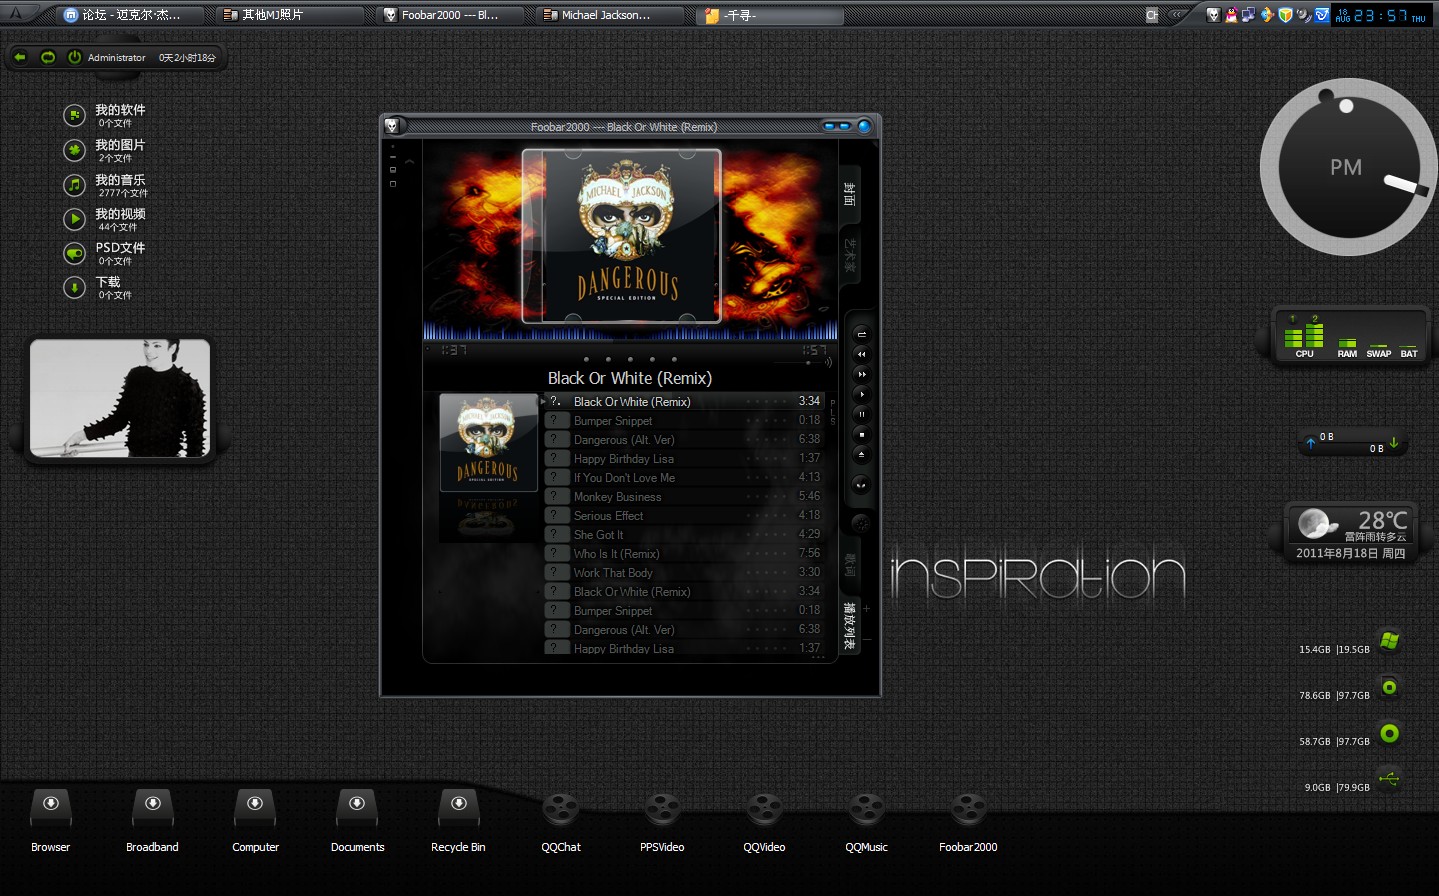Click the weather widget showing 28℃
Viewport: 1439px width, 896px height.
coord(1351,533)
